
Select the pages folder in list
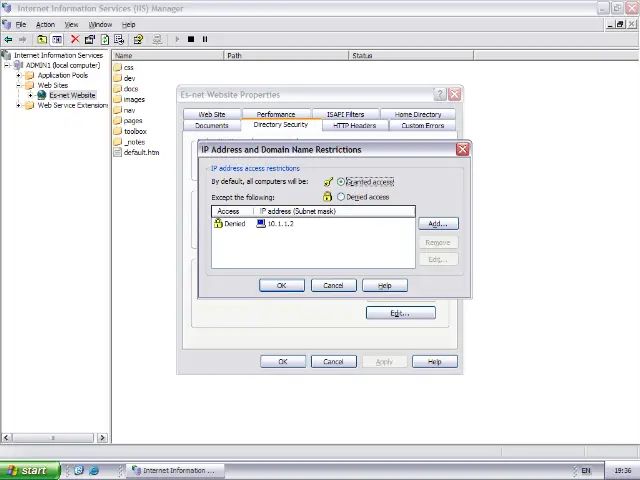pos(128,120)
